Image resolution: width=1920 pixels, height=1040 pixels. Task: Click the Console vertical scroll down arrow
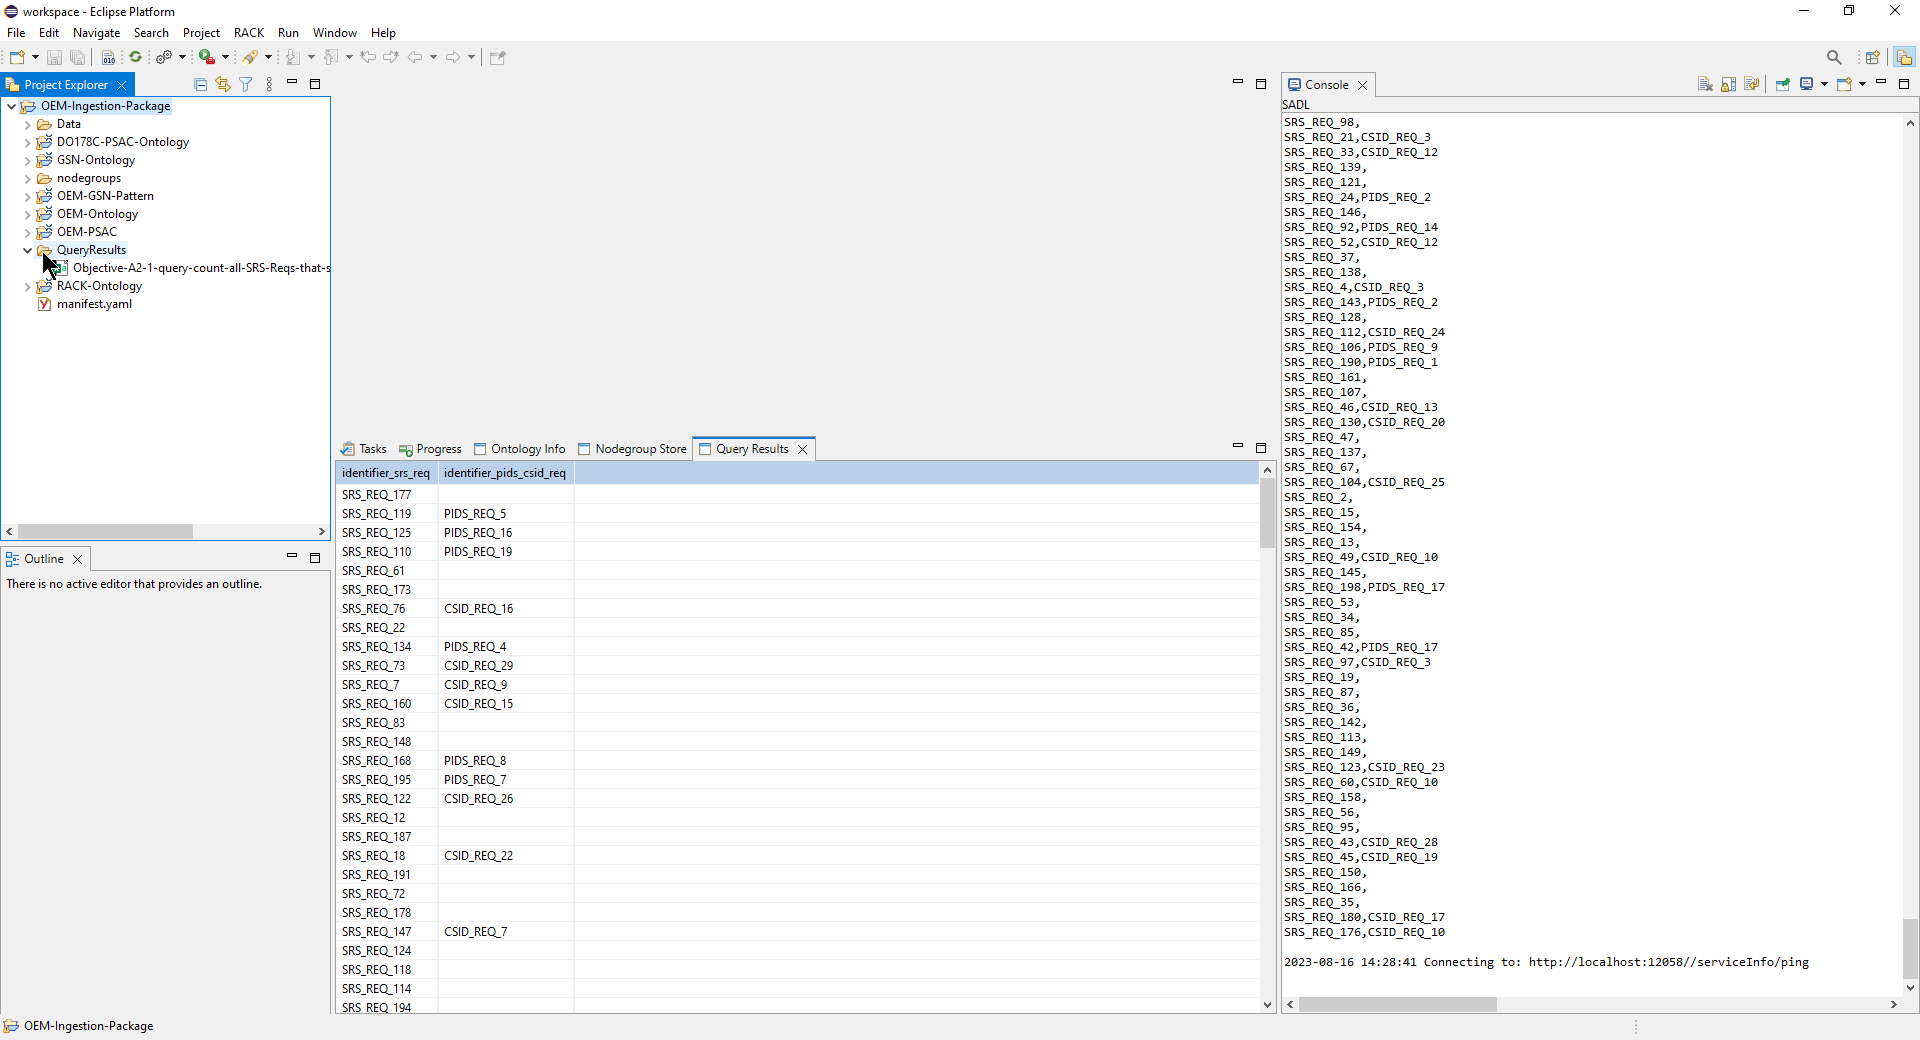[1910, 988]
